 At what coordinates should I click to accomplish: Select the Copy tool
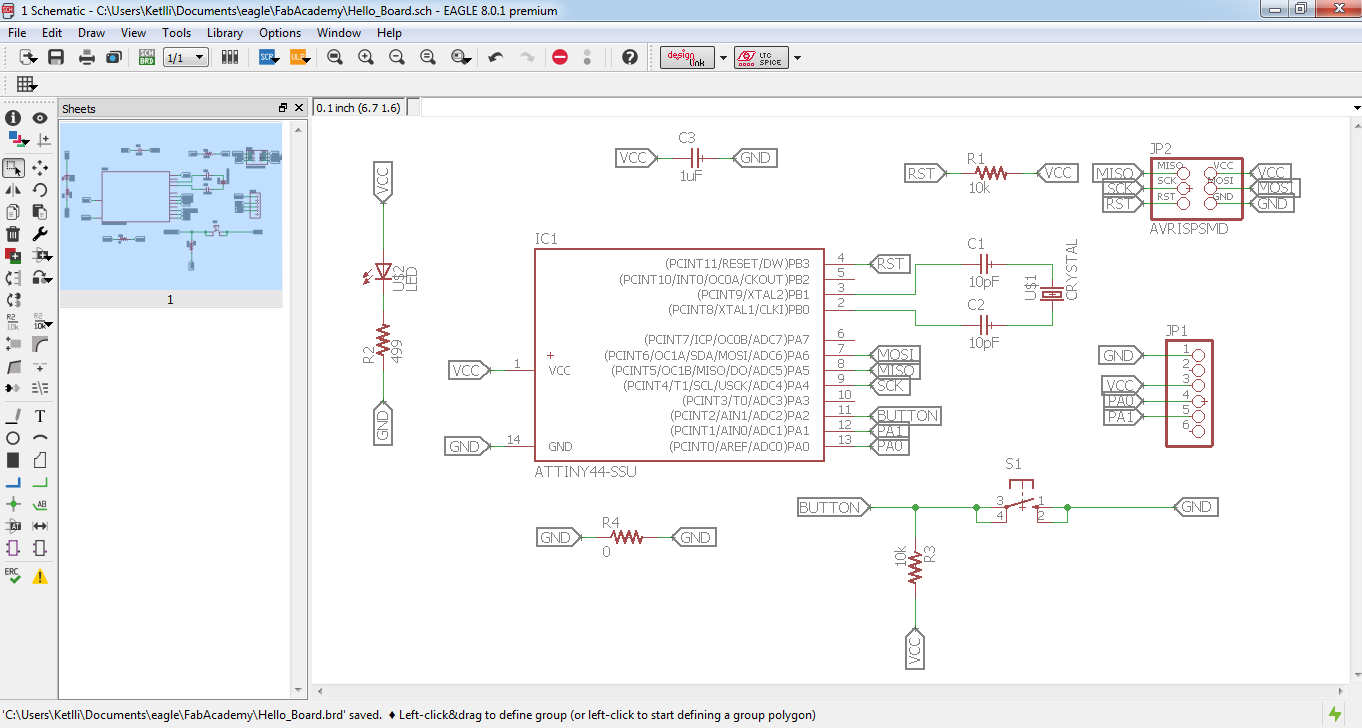pos(14,211)
